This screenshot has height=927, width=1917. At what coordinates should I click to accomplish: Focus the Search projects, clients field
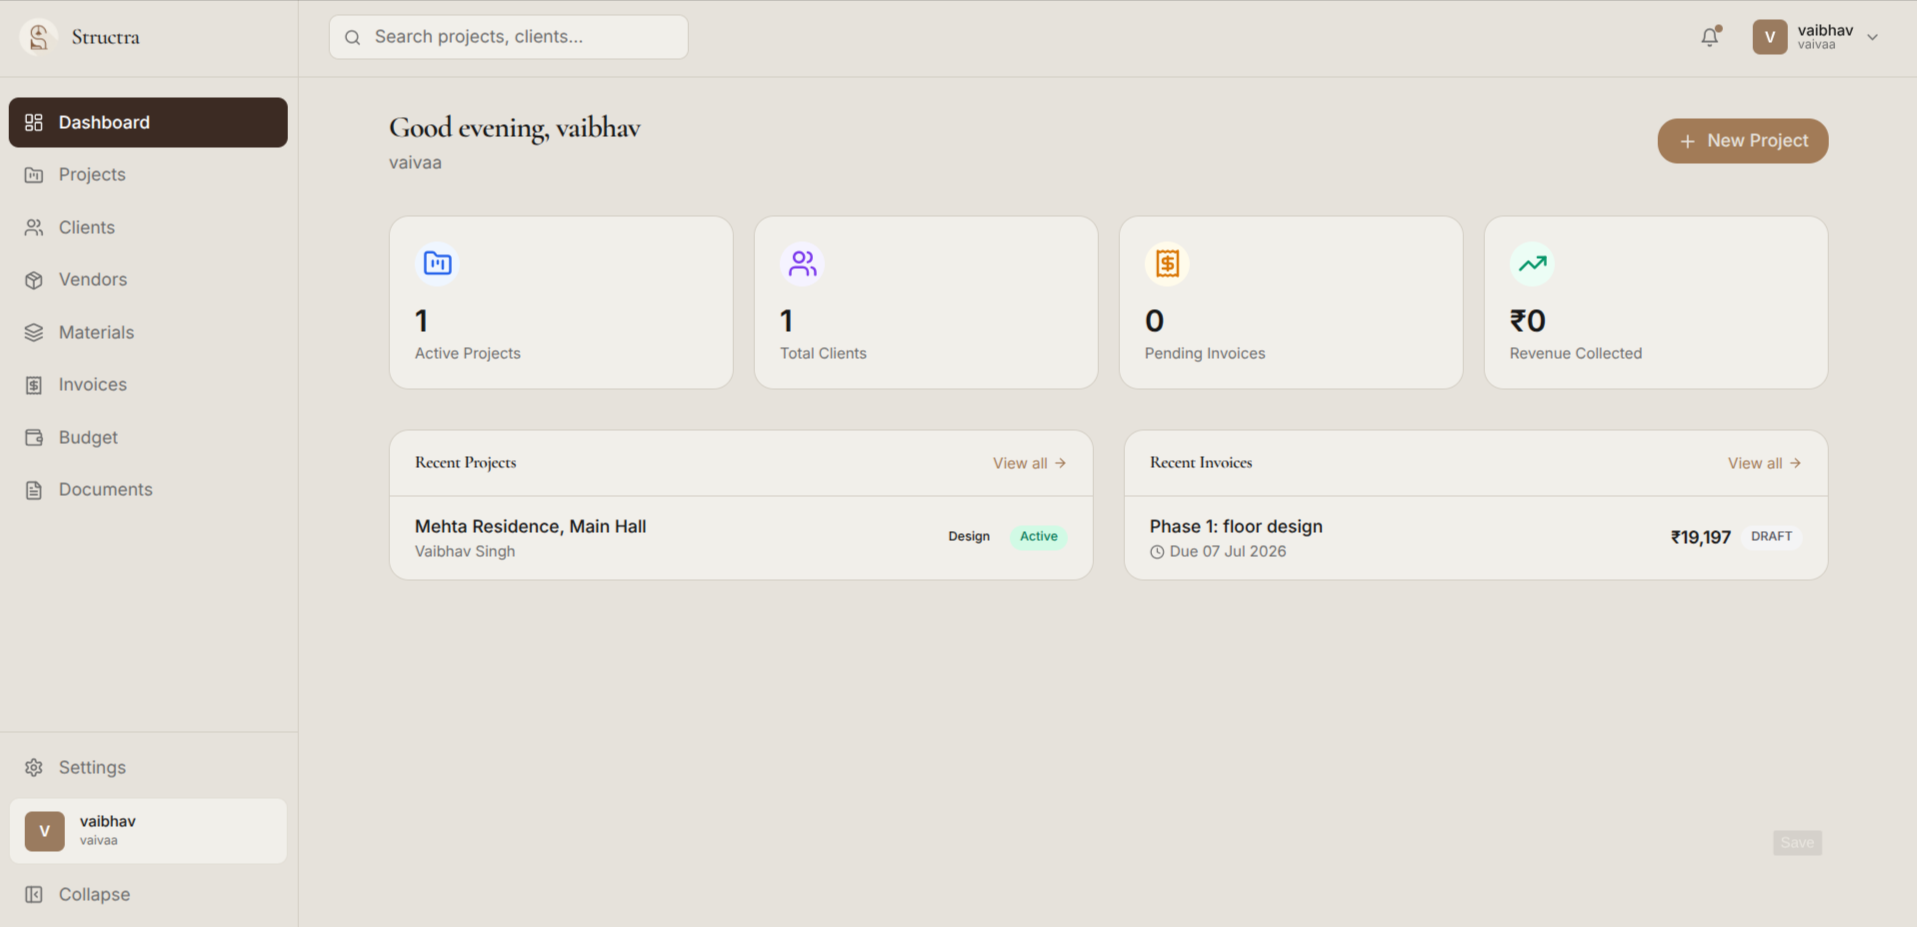[508, 37]
